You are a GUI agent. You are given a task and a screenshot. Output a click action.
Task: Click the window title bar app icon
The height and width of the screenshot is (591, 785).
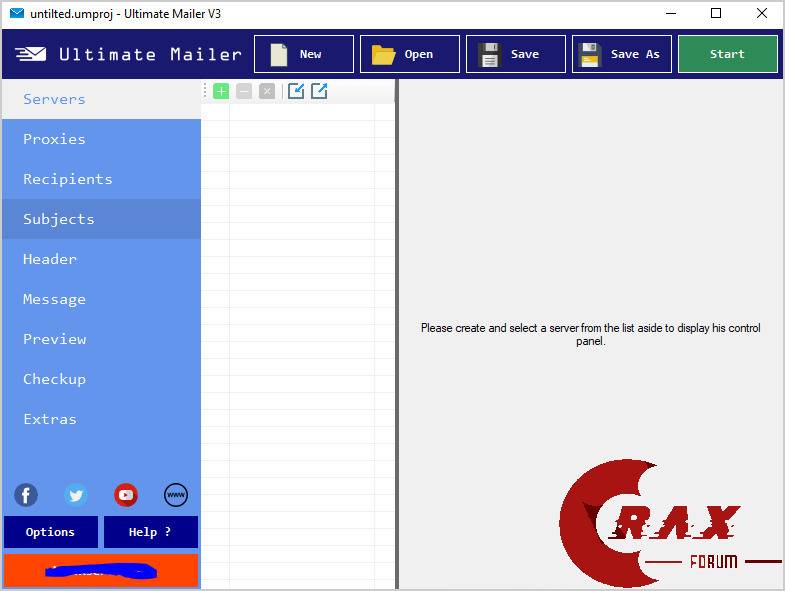coord(17,13)
